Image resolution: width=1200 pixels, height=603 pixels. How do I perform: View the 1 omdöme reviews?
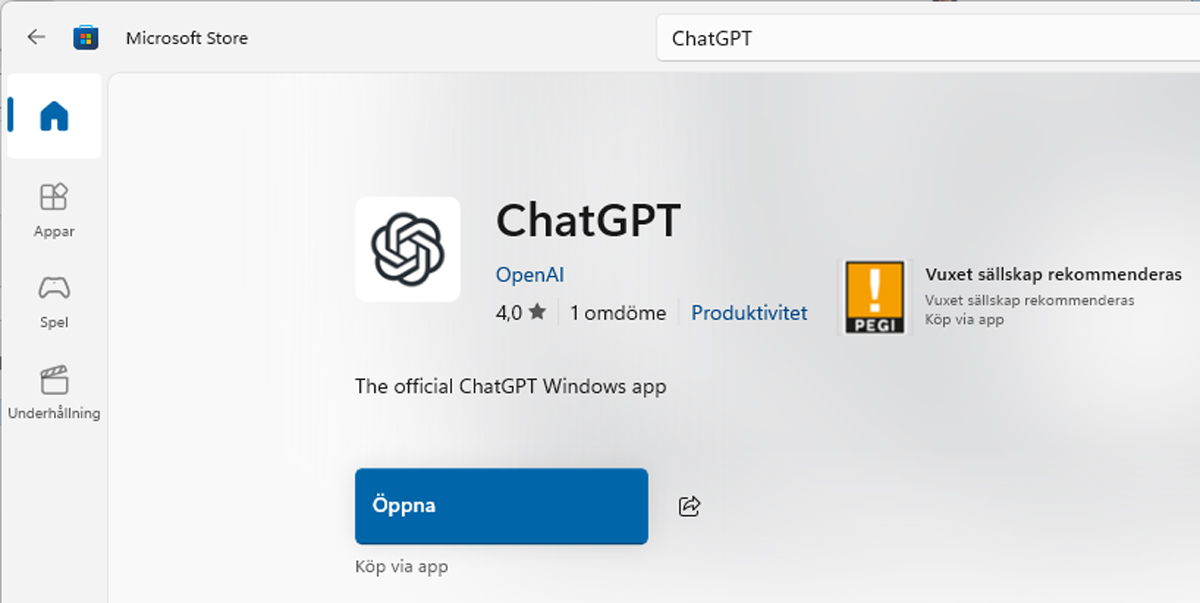618,313
